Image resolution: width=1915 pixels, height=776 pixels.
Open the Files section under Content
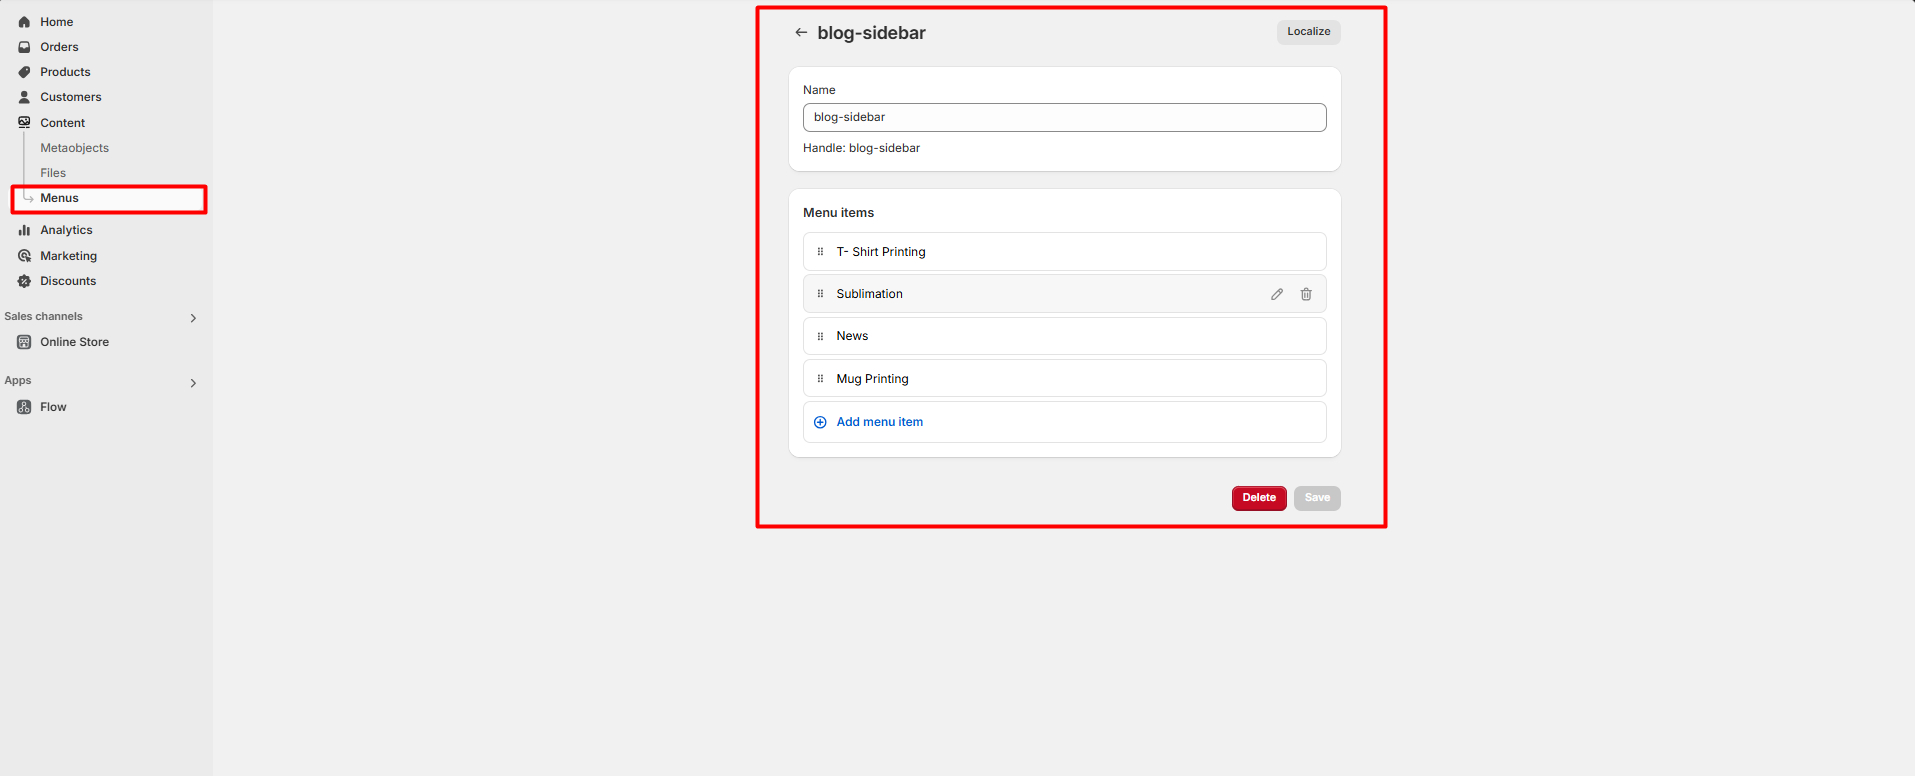[53, 173]
